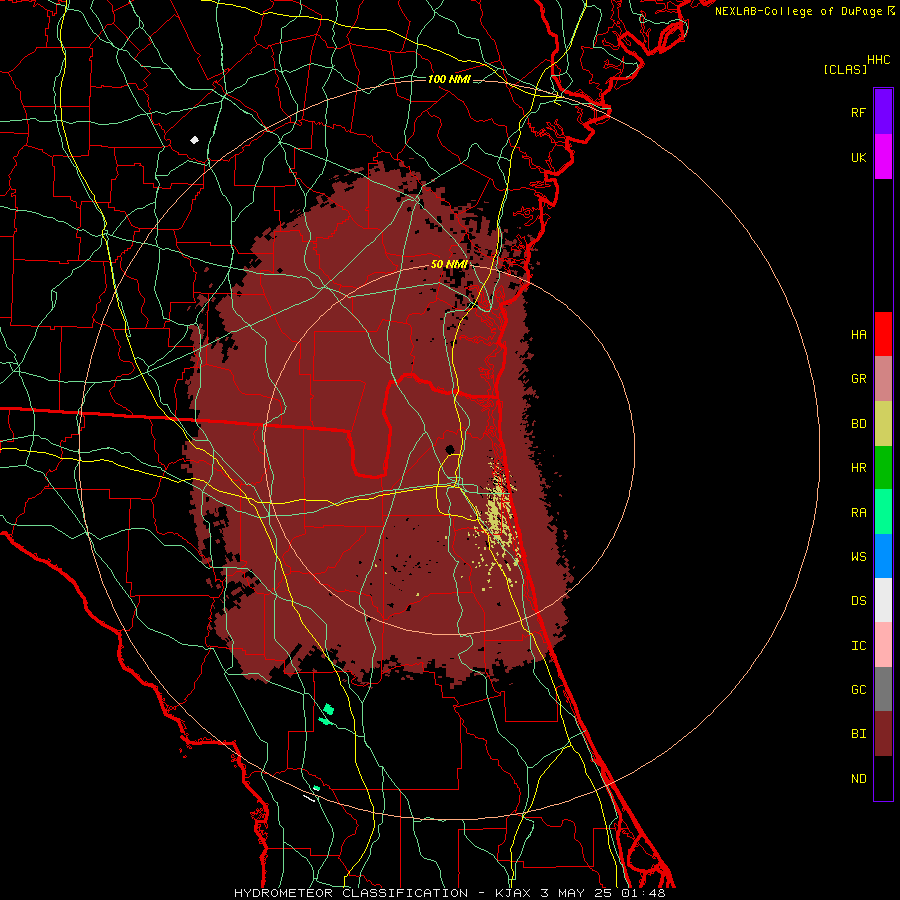This screenshot has height=900, width=900.
Task: Click the BI legend label
Action: coord(858,734)
